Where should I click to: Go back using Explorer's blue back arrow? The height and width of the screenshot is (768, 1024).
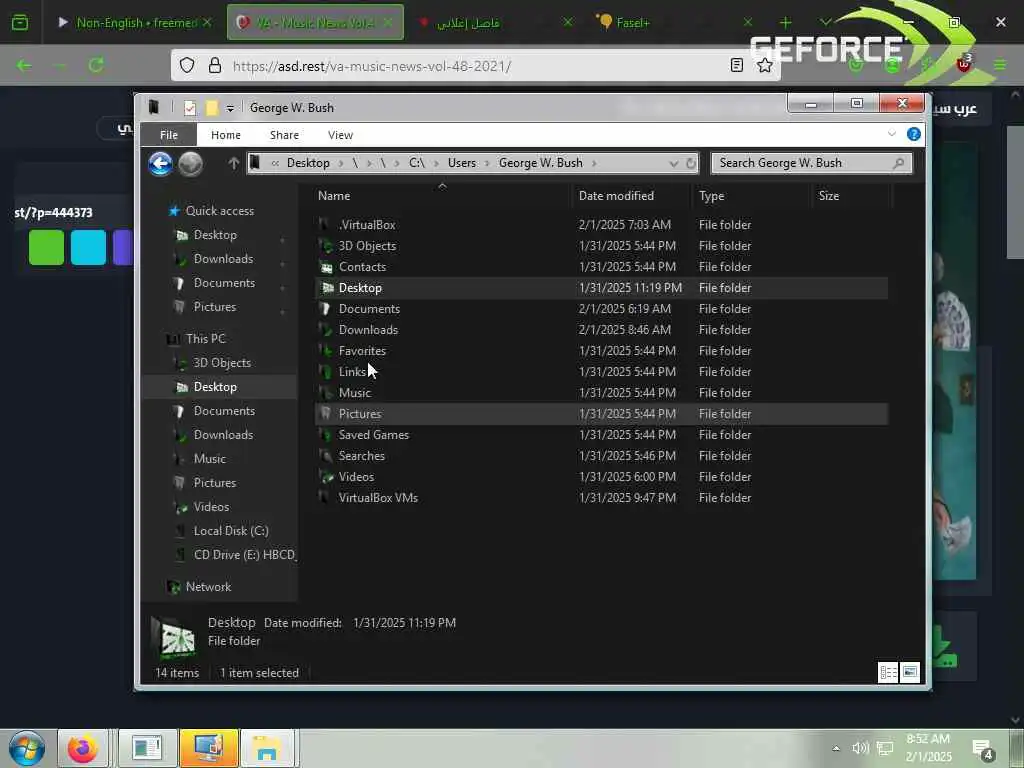click(x=160, y=163)
